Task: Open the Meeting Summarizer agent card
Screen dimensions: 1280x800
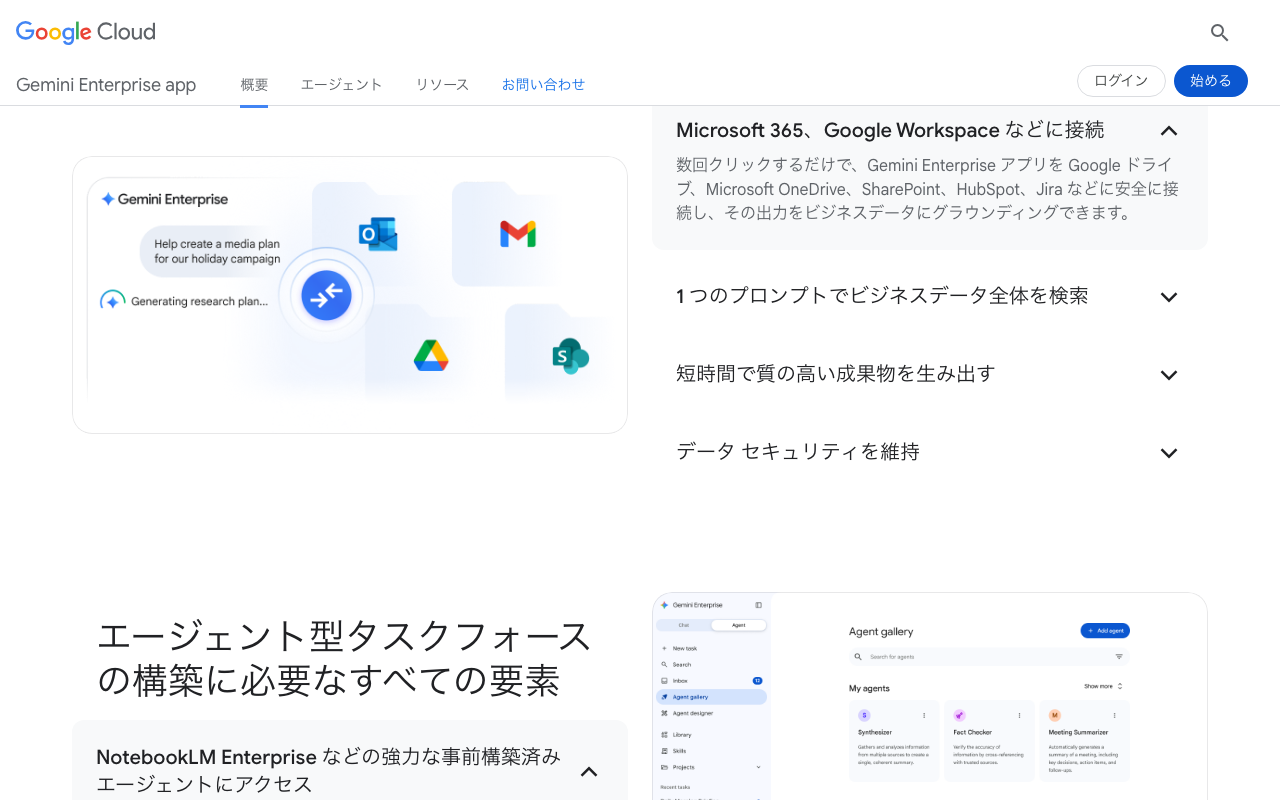Action: click(x=1085, y=741)
